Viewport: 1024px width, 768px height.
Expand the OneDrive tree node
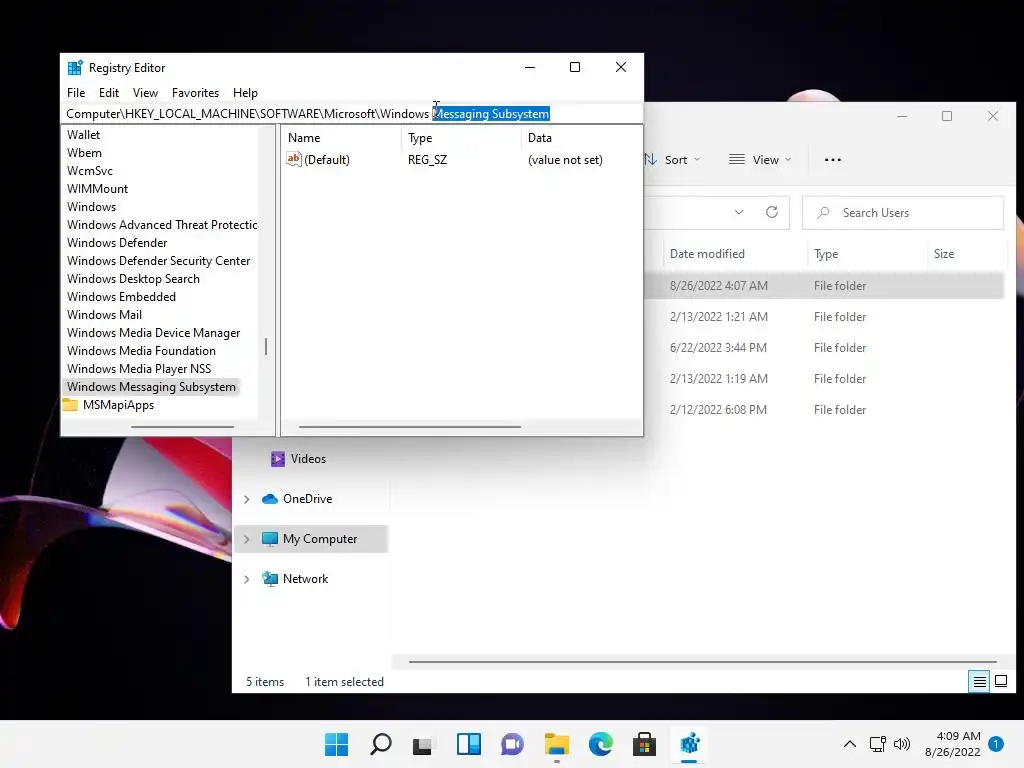246,500
